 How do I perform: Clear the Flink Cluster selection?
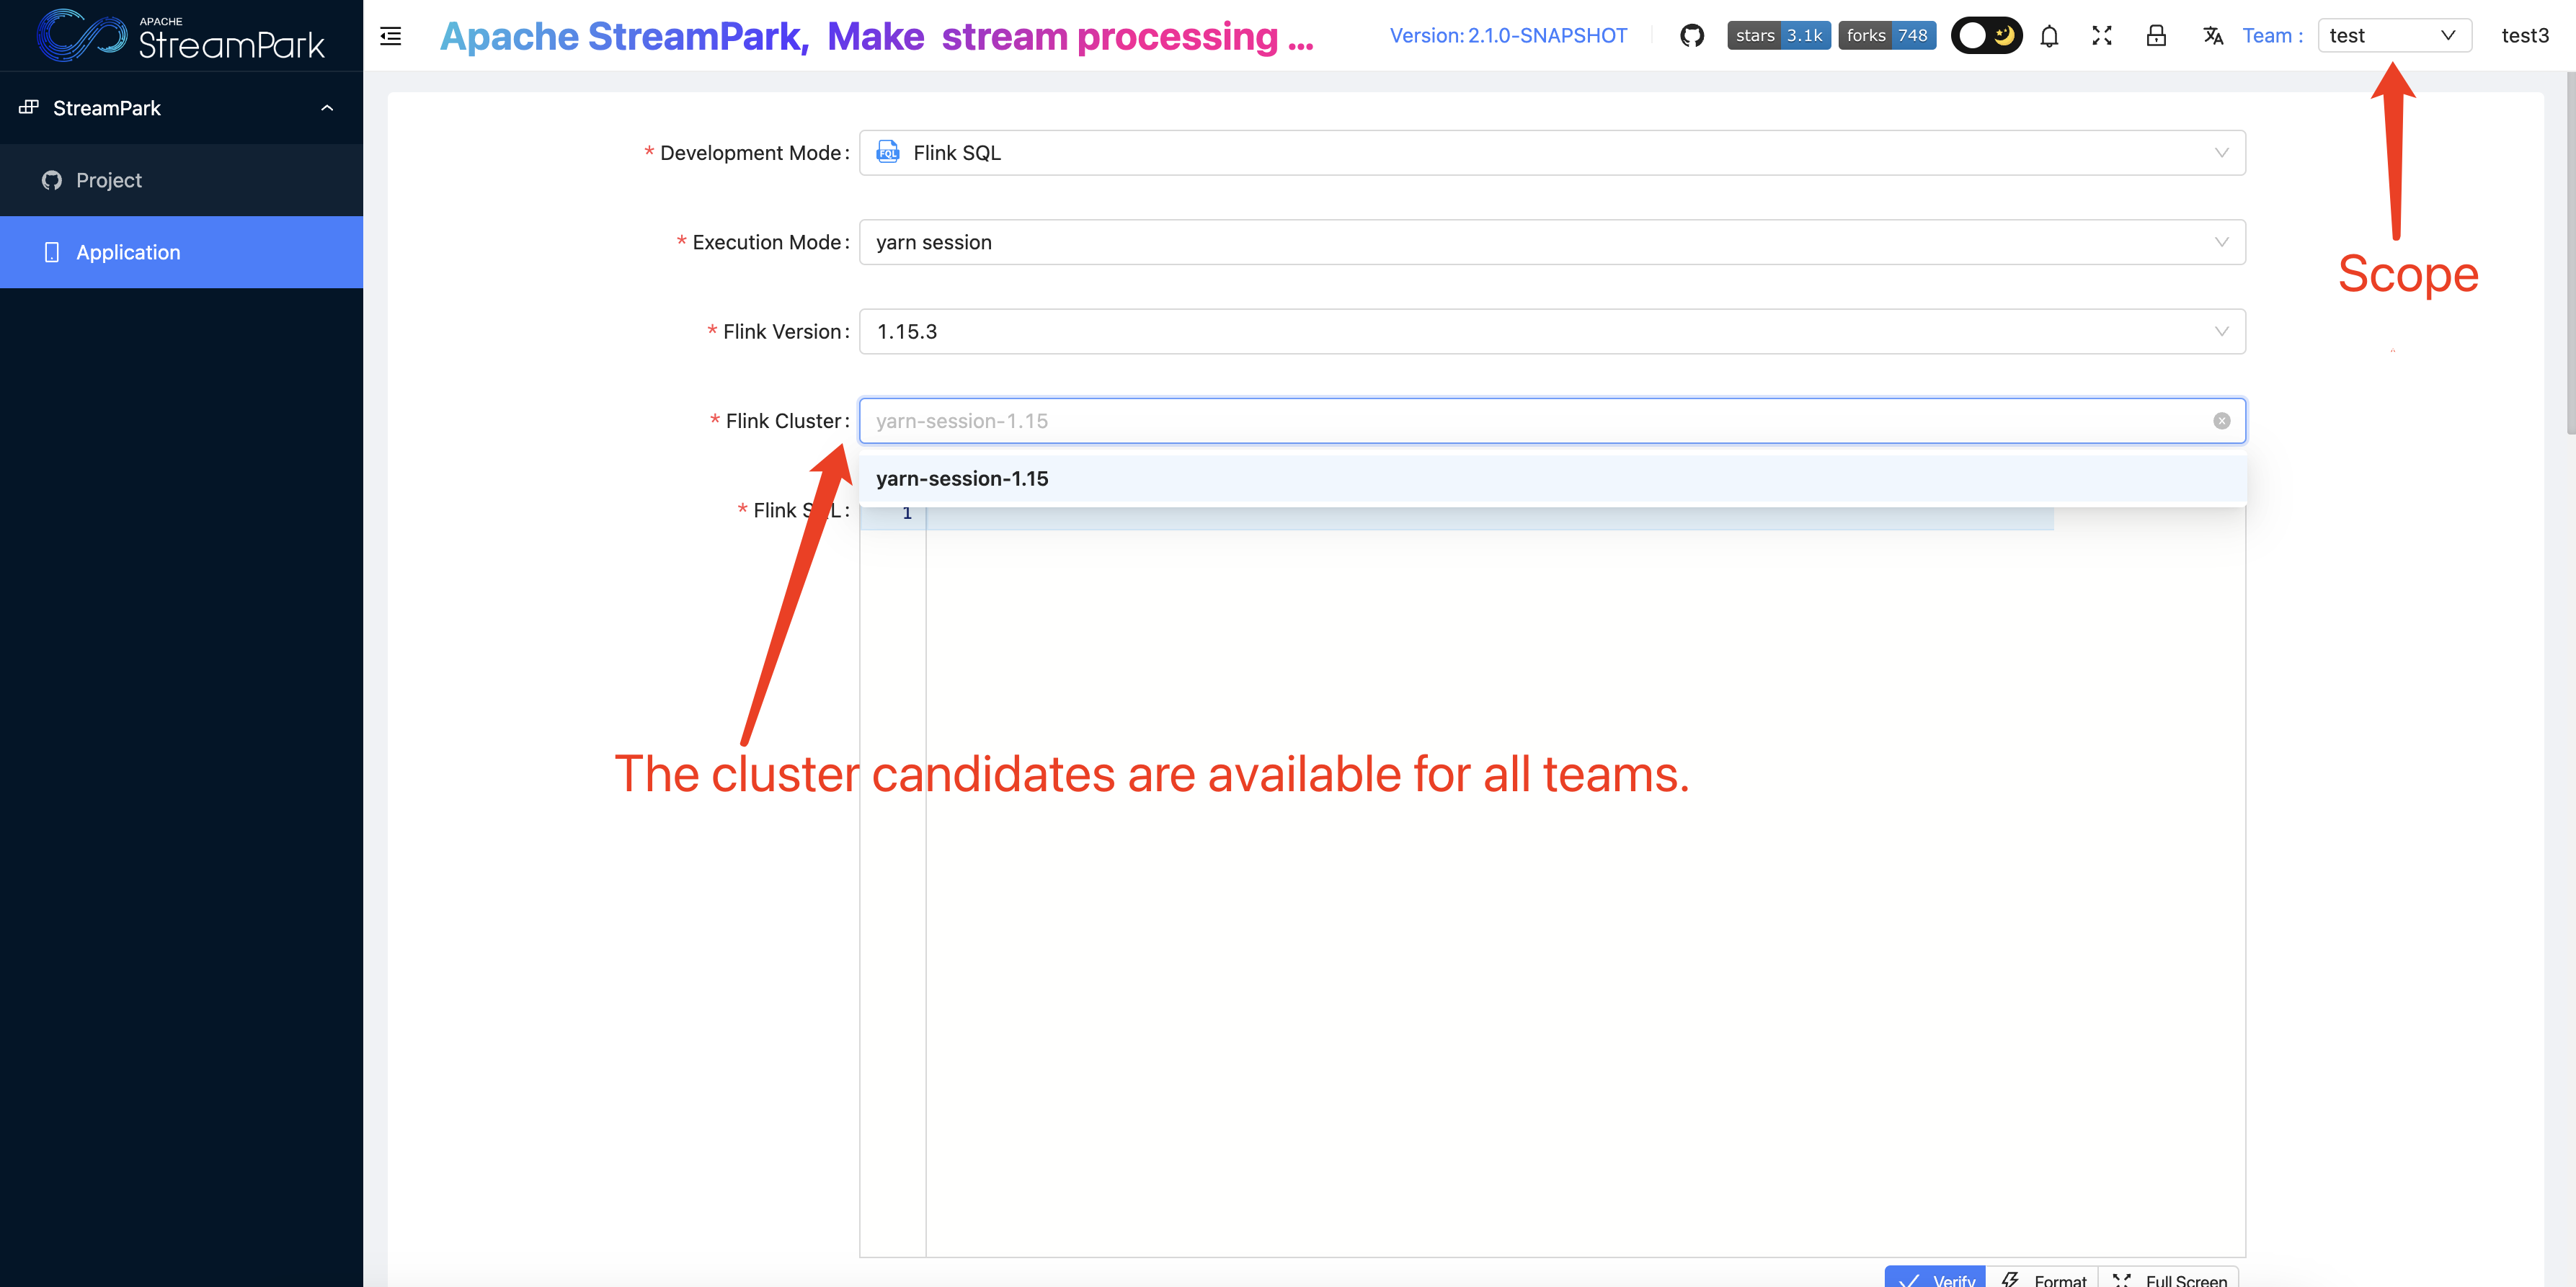pos(2221,421)
